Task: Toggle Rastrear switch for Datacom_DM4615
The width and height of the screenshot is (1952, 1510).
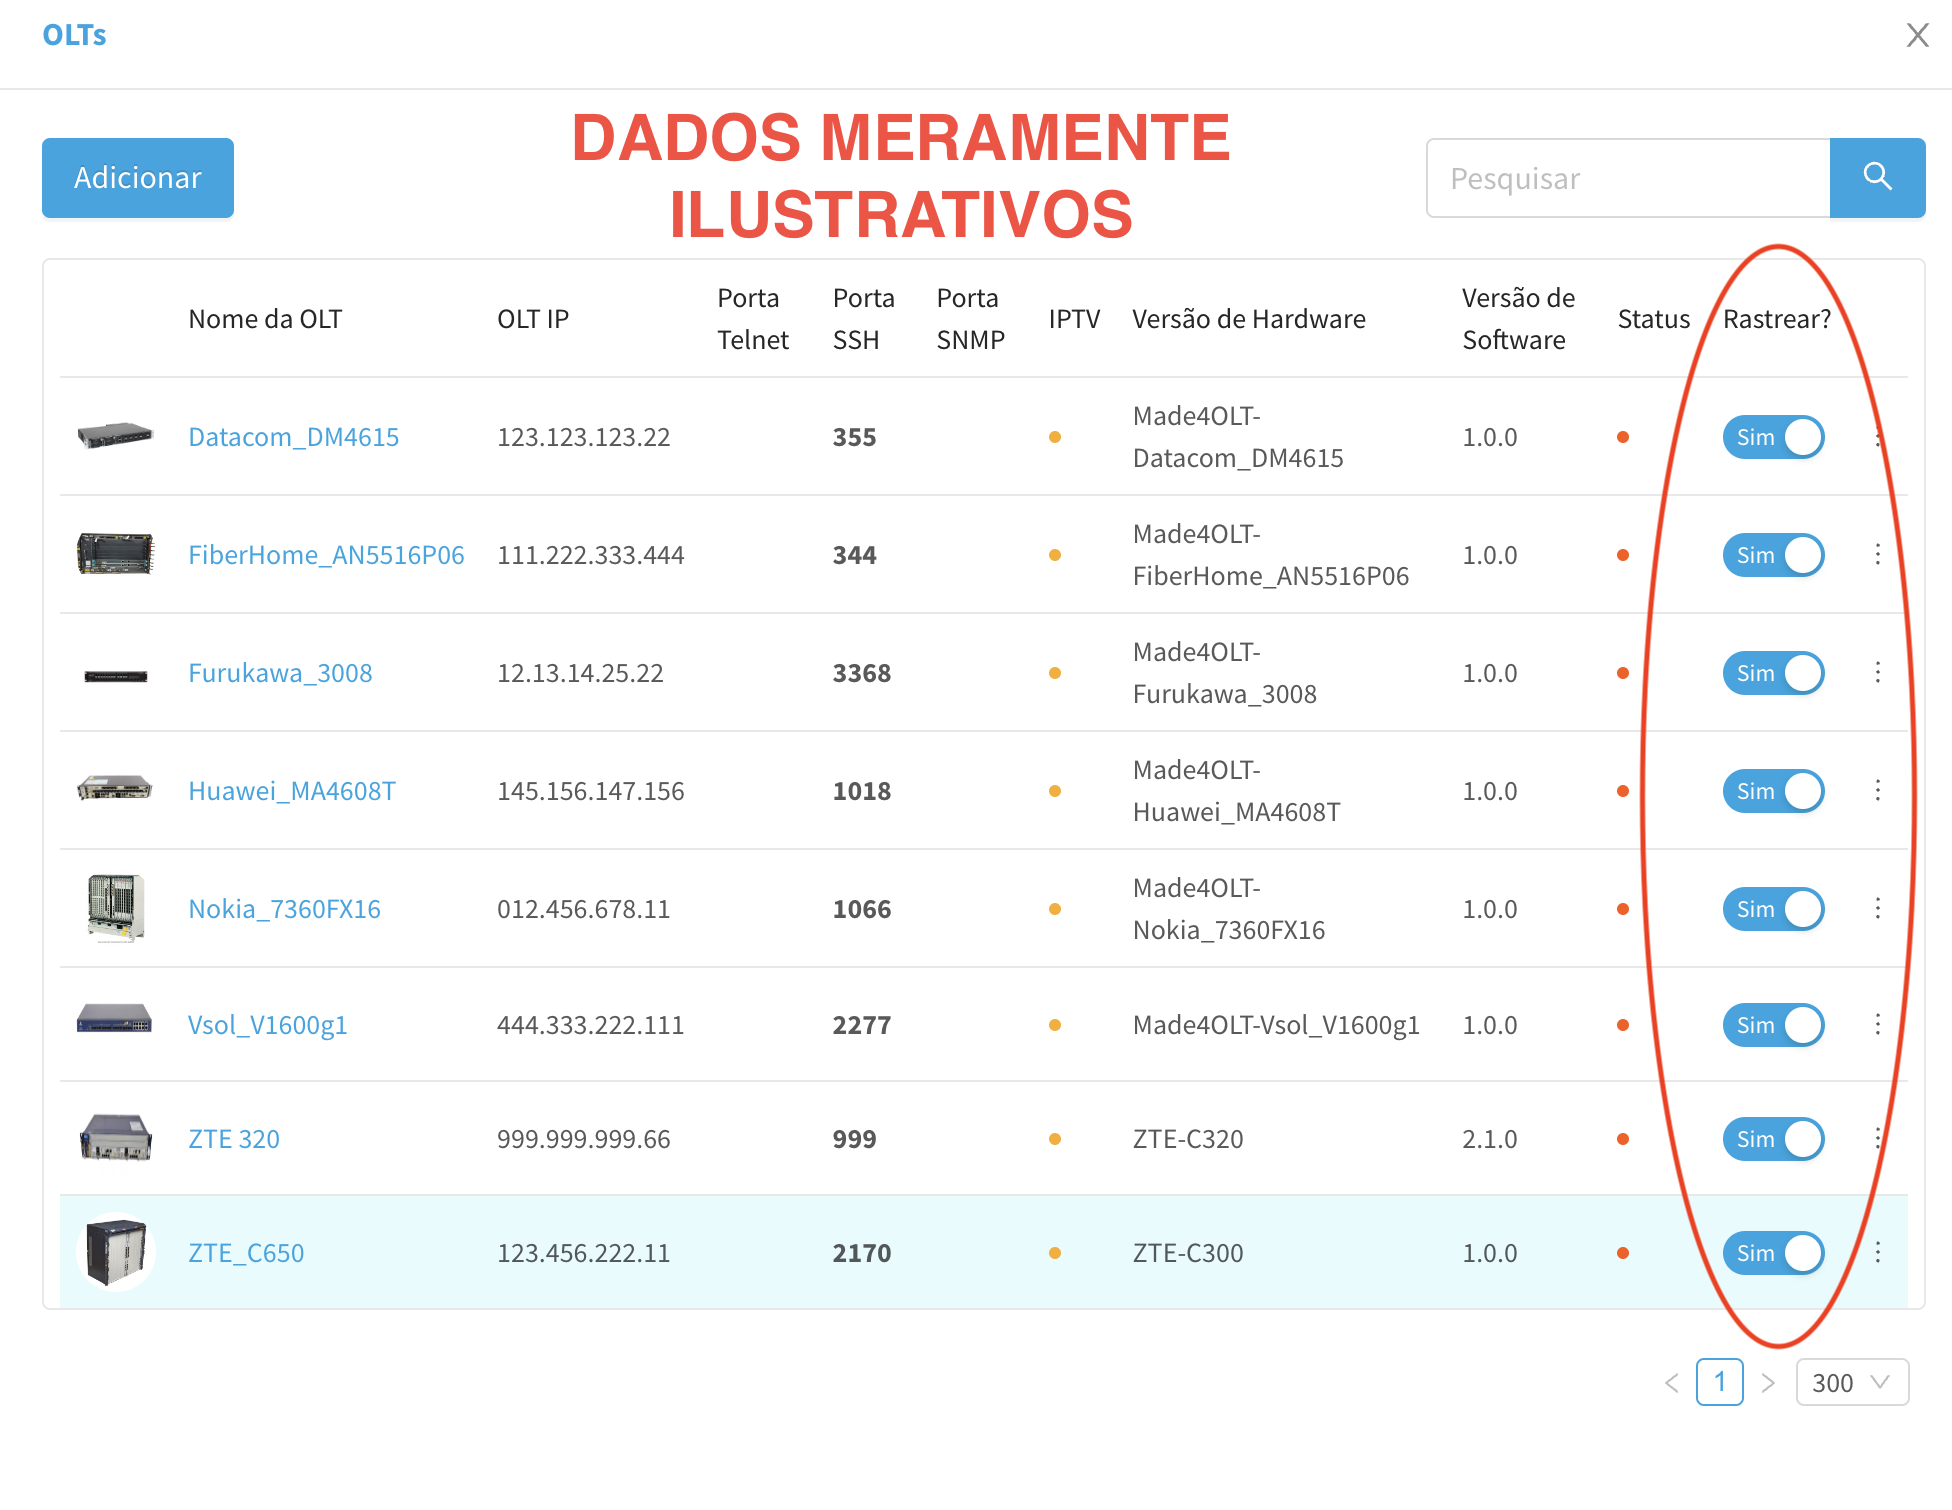Action: pyautogui.click(x=1773, y=437)
